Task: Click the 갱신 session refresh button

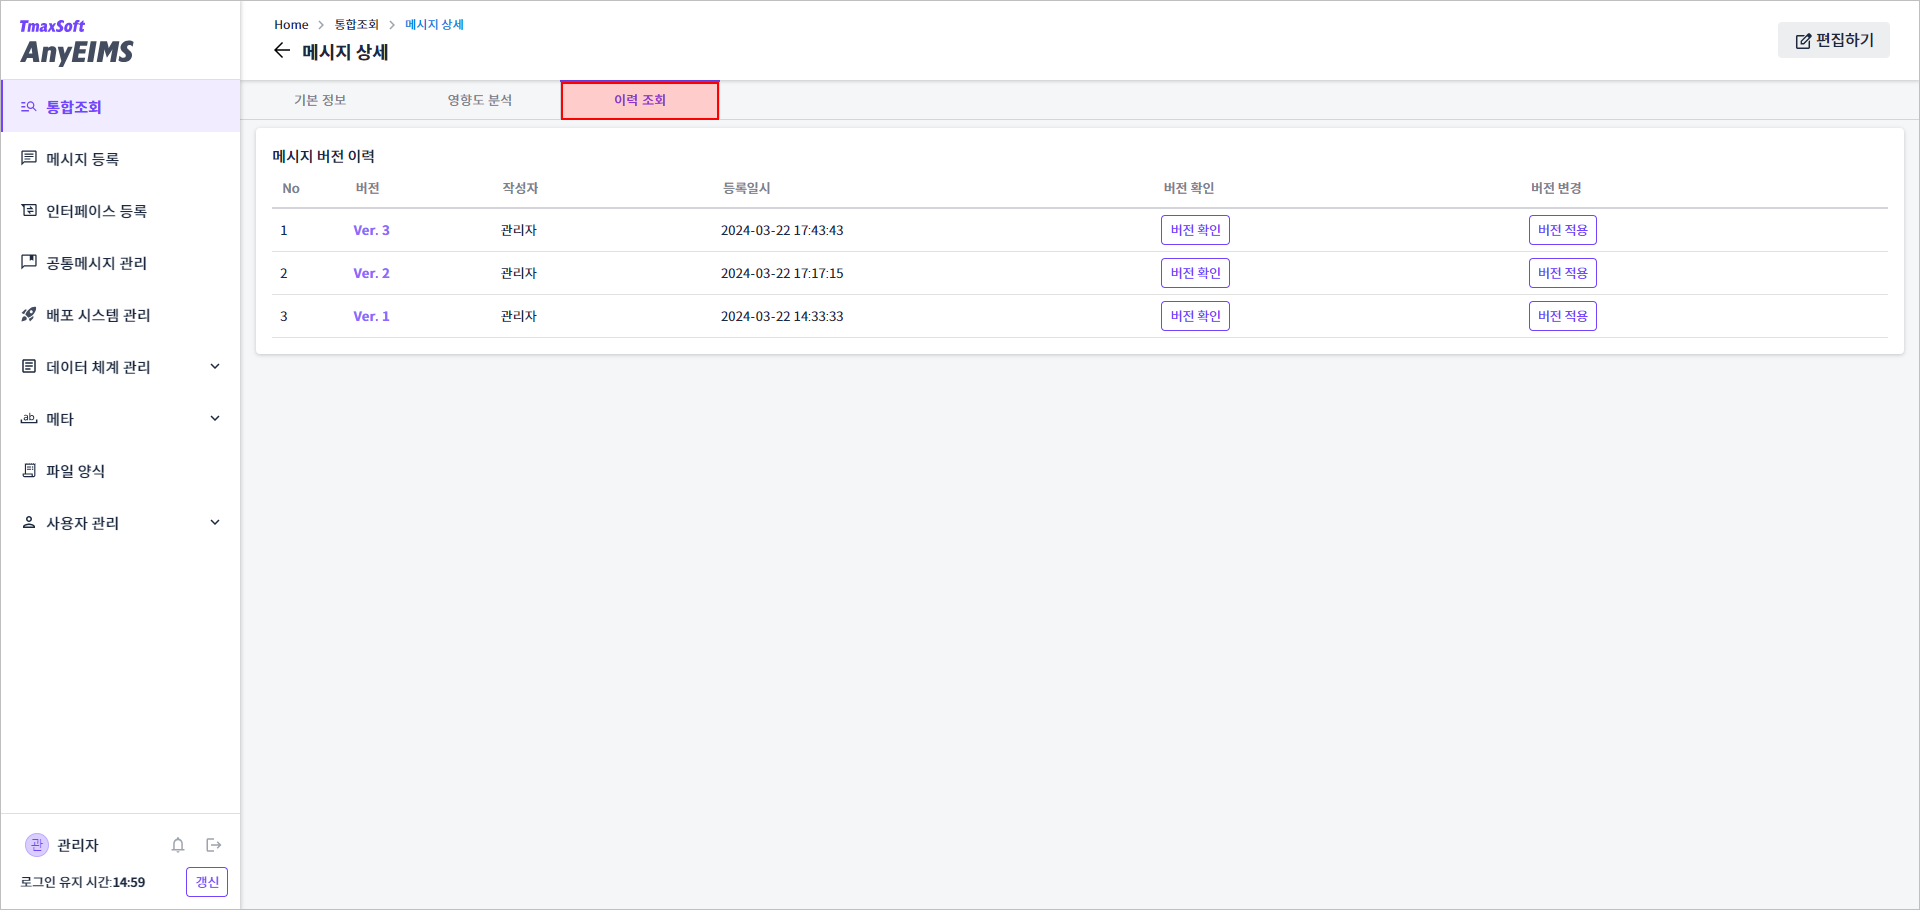Action: (207, 882)
